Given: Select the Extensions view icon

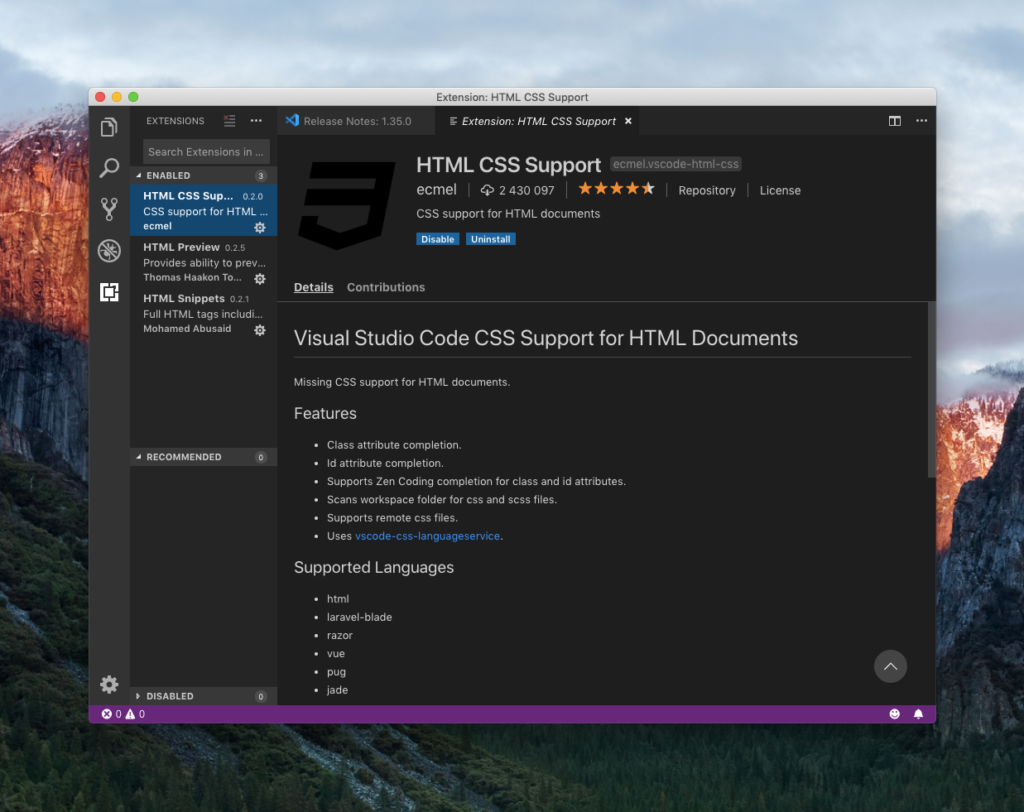Looking at the screenshot, I should pyautogui.click(x=109, y=292).
